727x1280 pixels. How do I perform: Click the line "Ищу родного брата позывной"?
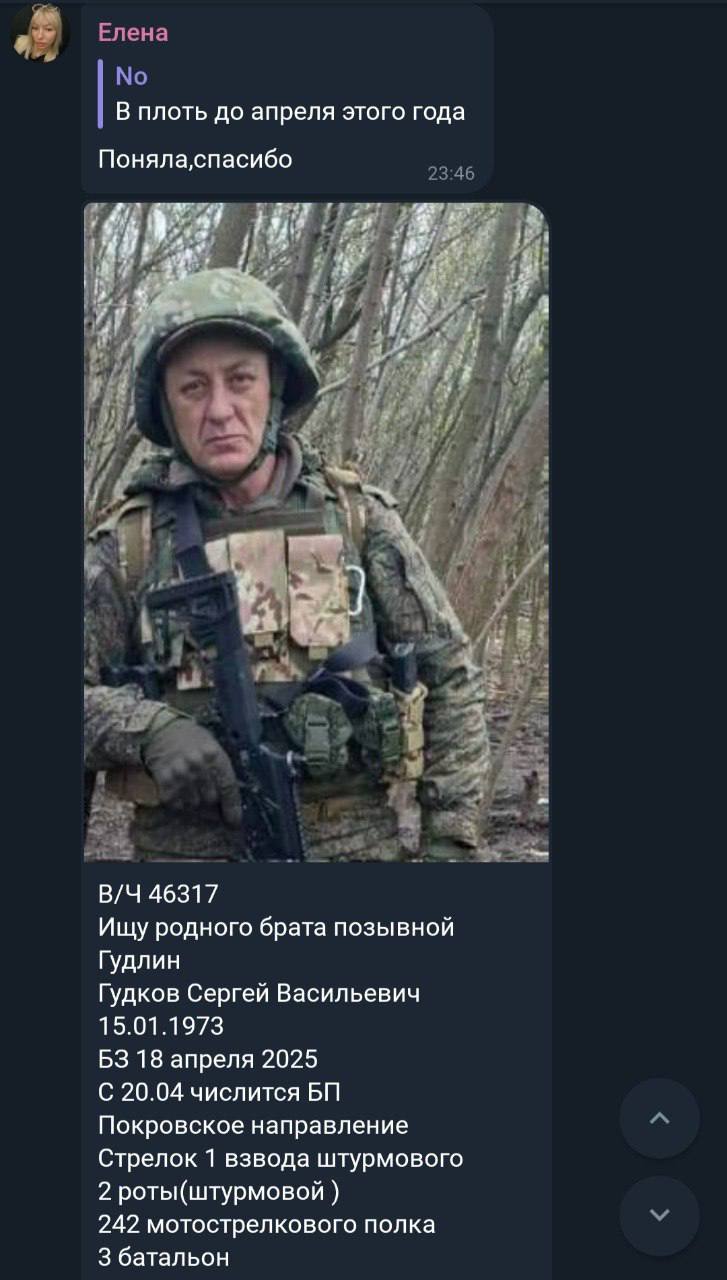(276, 927)
